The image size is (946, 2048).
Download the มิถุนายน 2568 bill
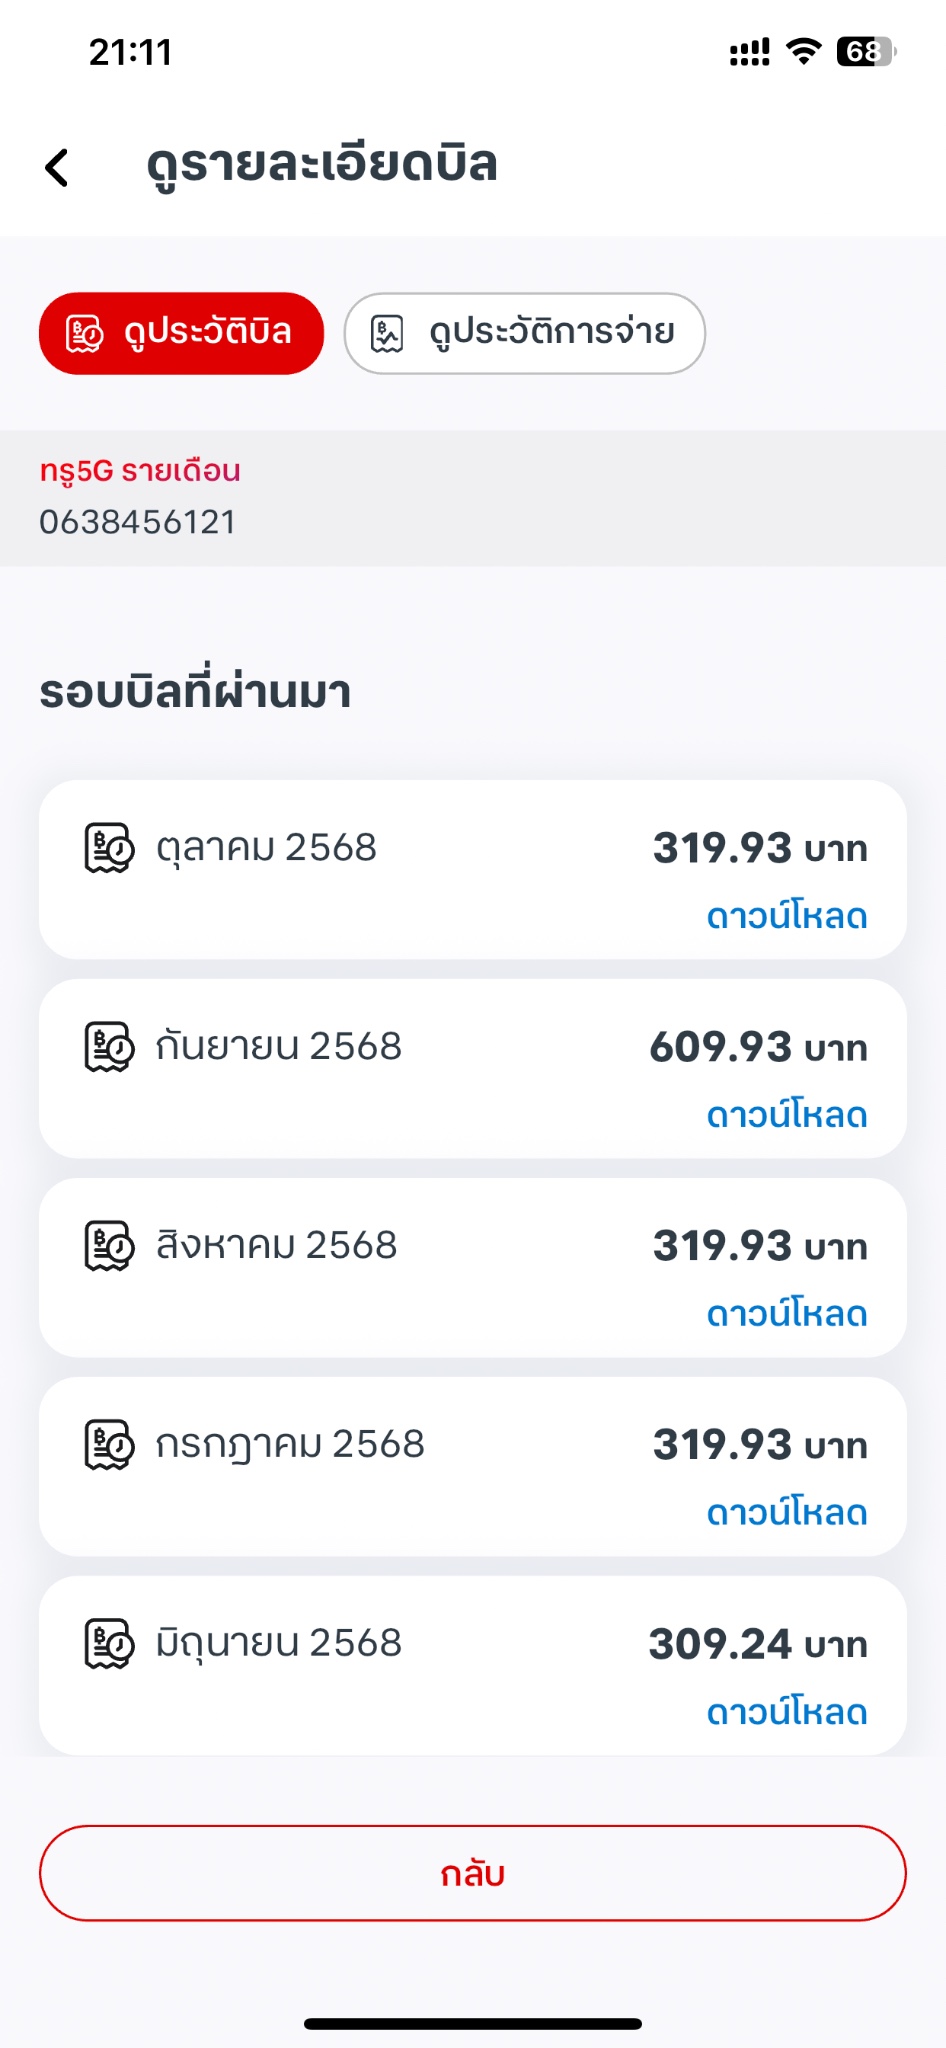(786, 1712)
